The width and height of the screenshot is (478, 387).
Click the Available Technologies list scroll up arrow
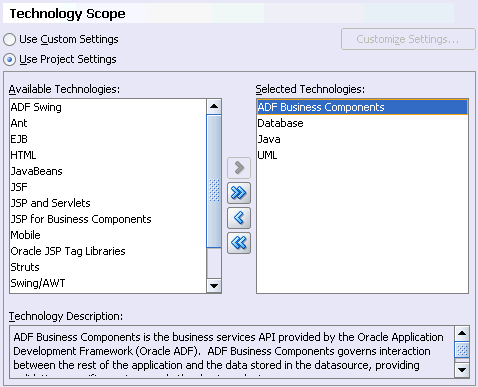coord(214,106)
